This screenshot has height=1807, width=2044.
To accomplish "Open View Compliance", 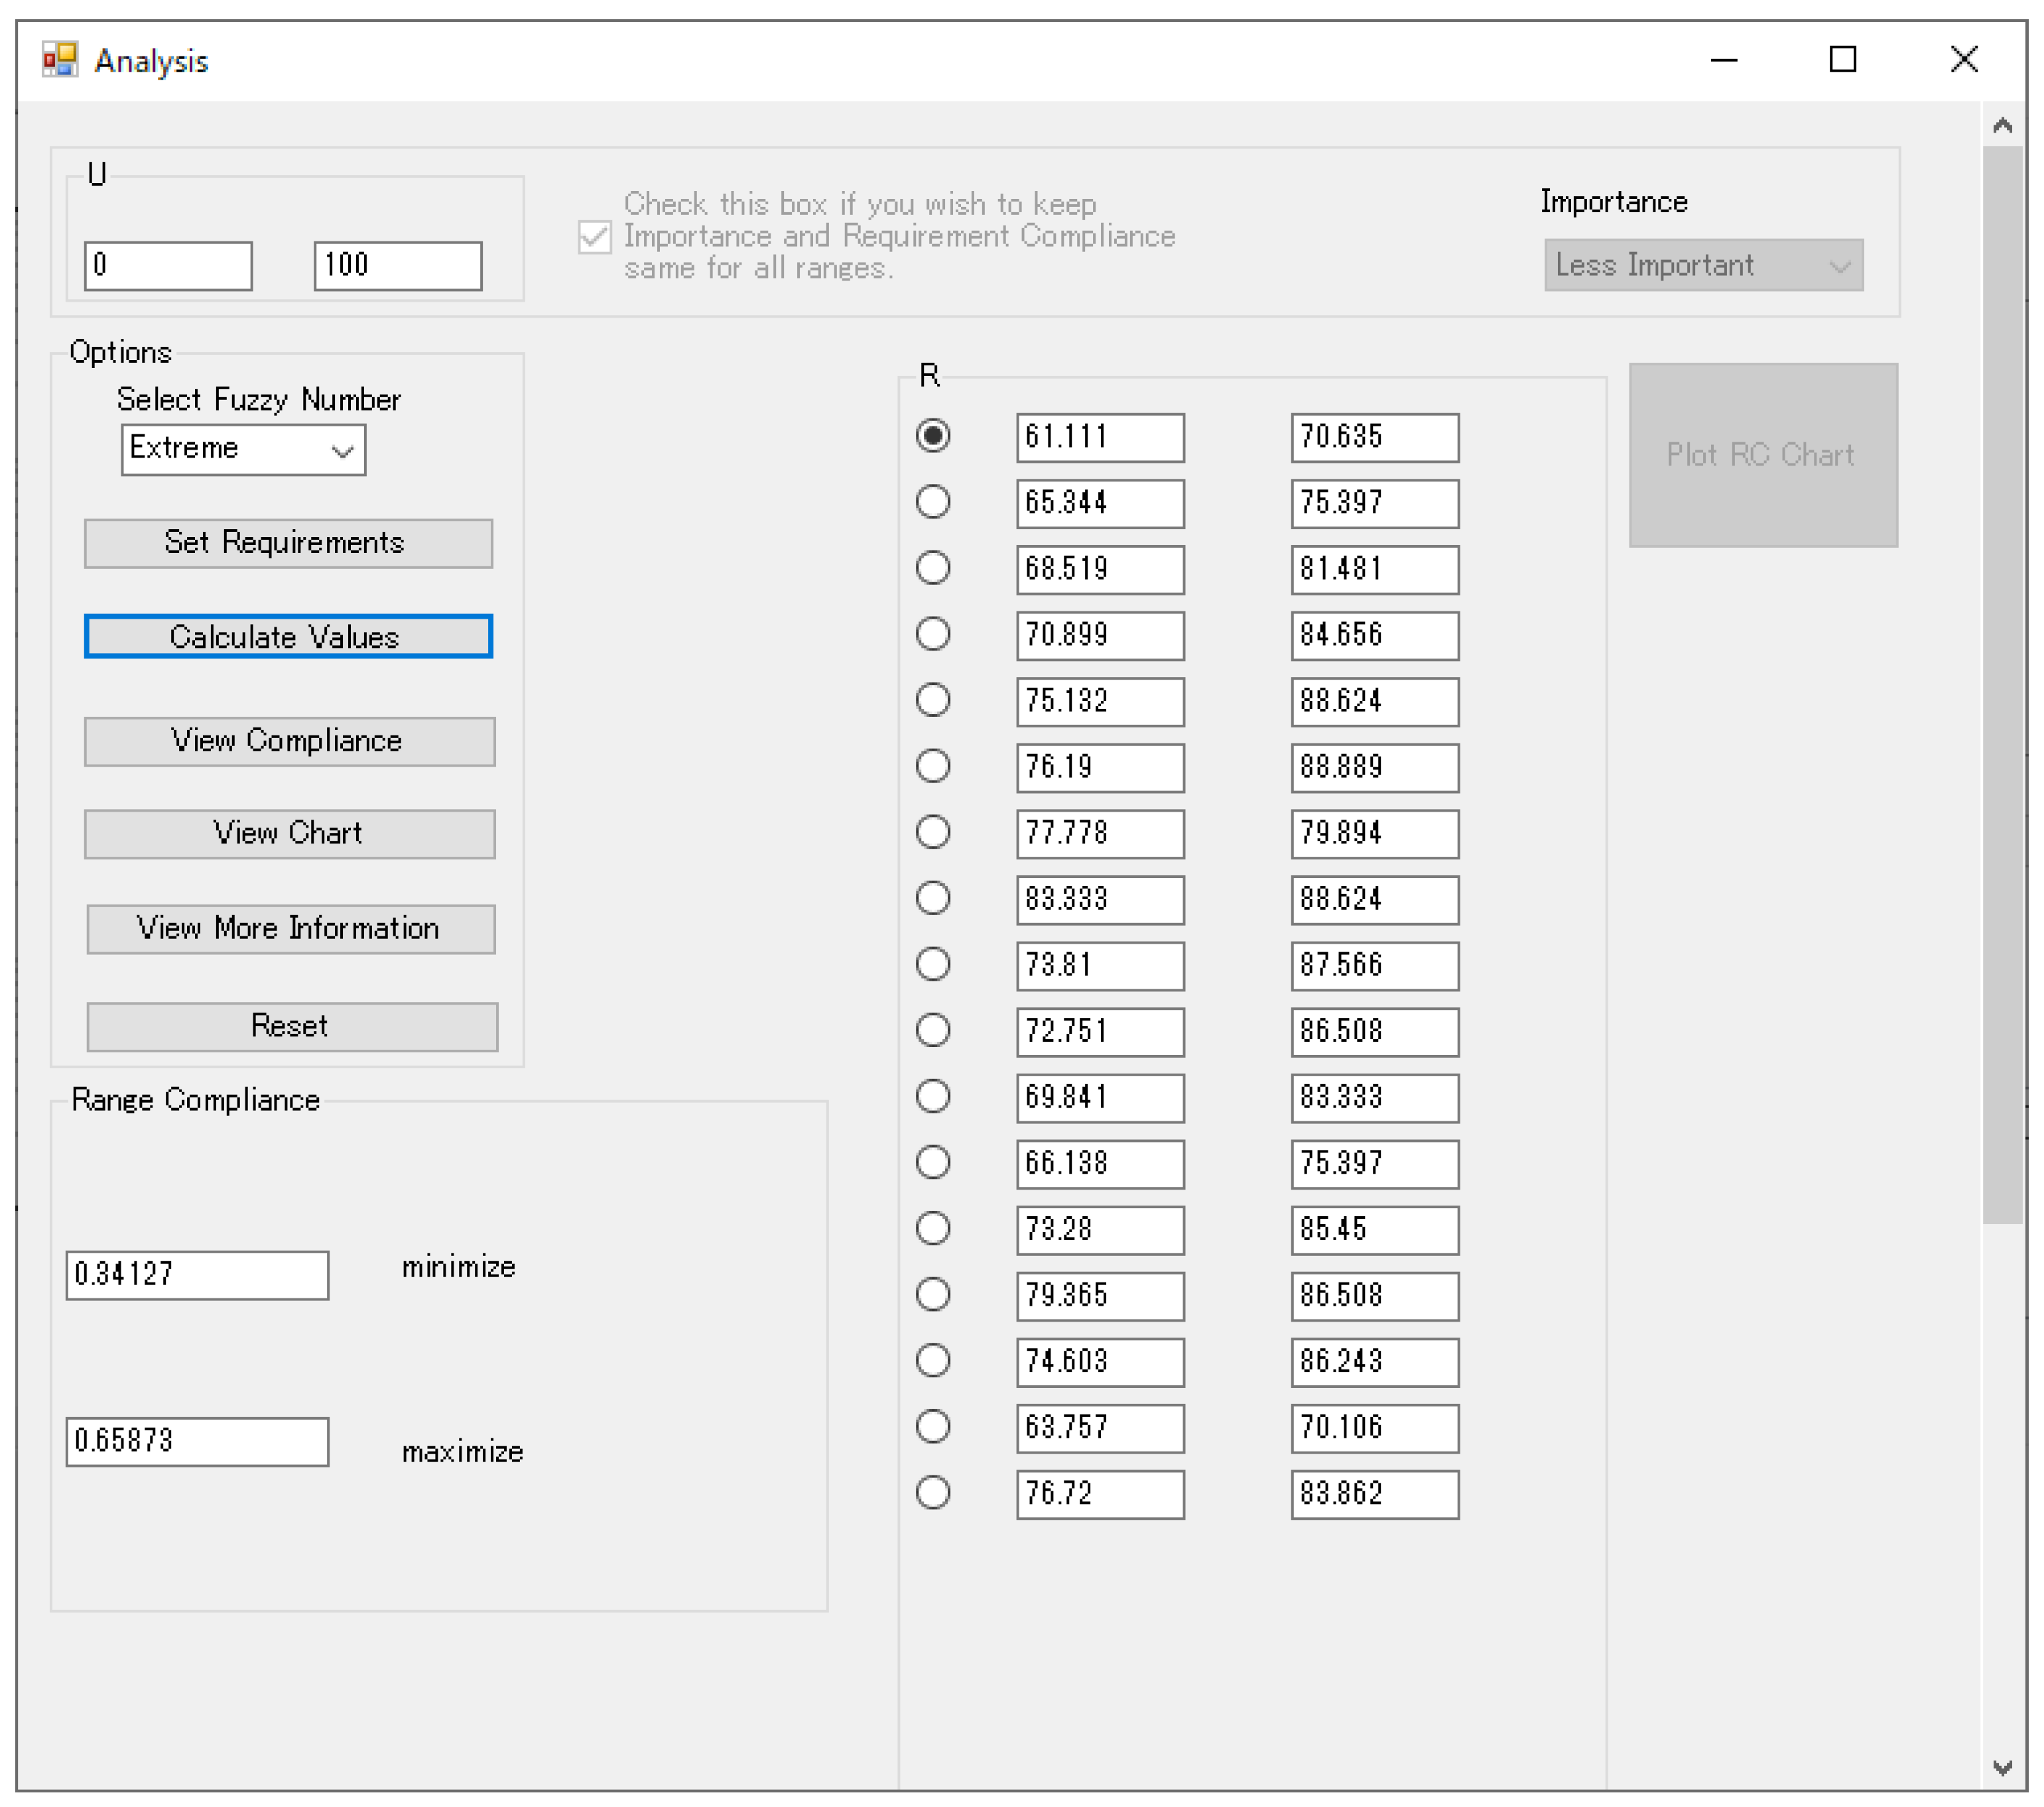I will 289,741.
